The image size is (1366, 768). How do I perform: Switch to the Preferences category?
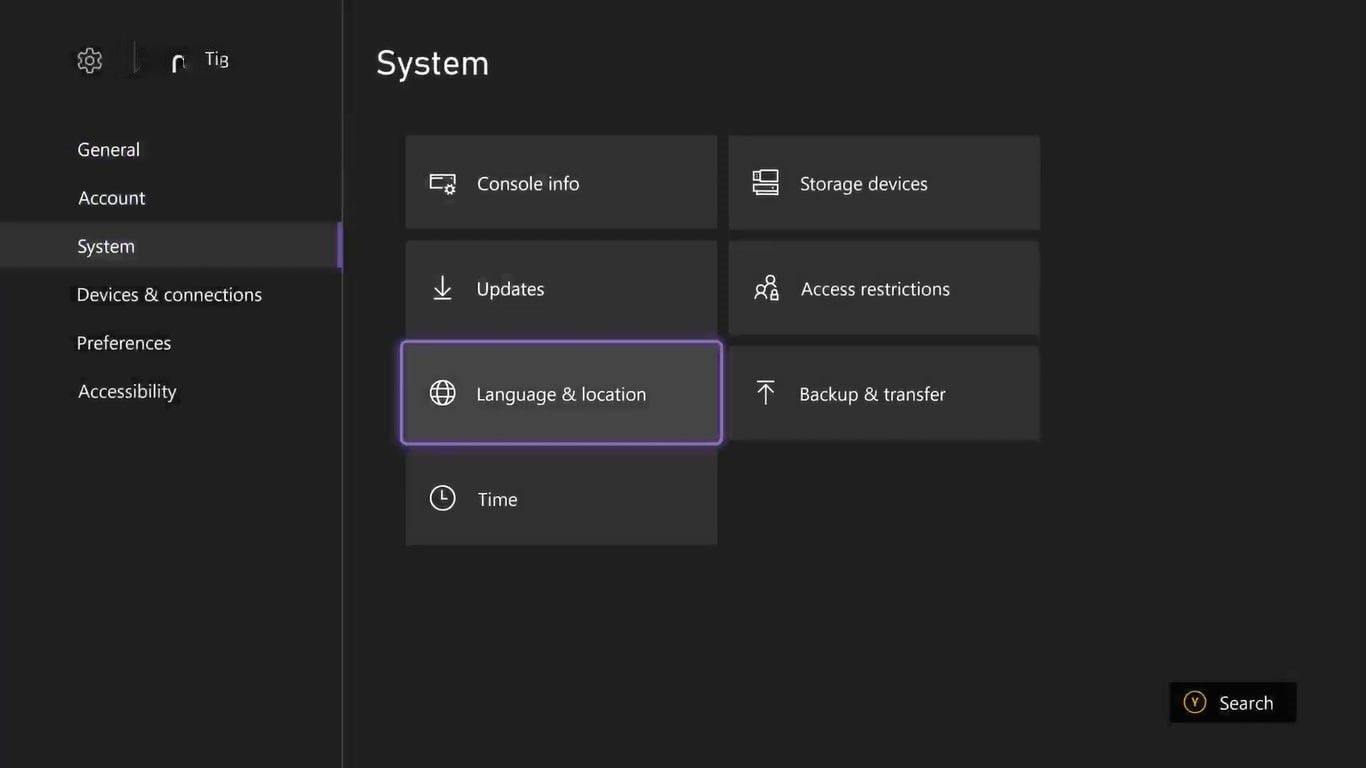coord(124,343)
